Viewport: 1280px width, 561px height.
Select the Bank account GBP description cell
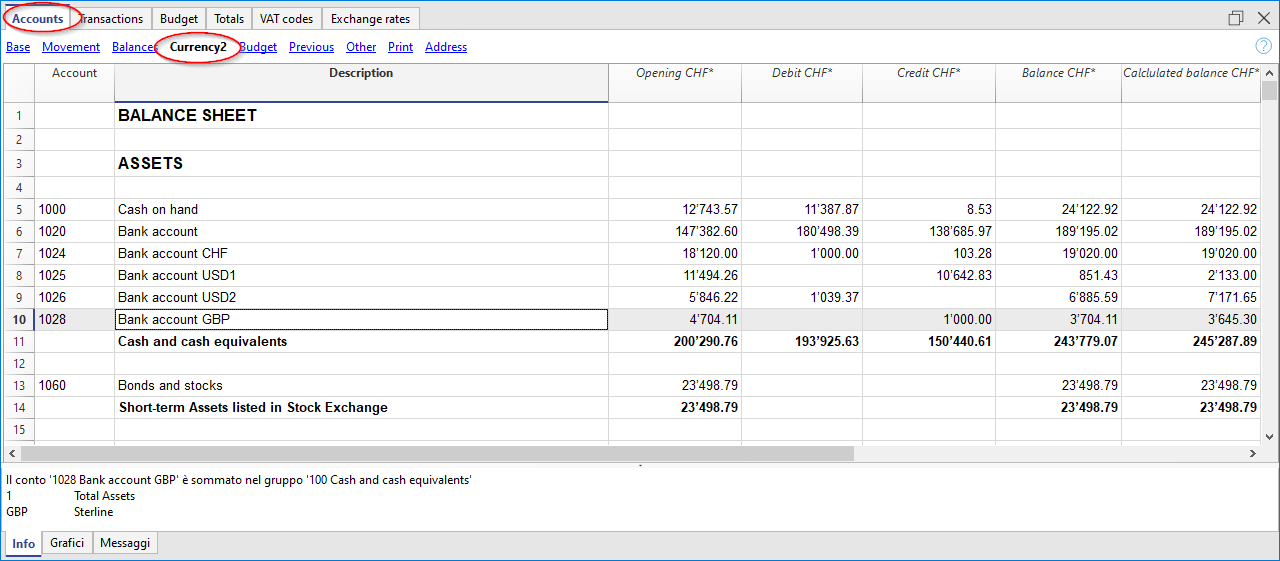pyautogui.click(x=361, y=320)
